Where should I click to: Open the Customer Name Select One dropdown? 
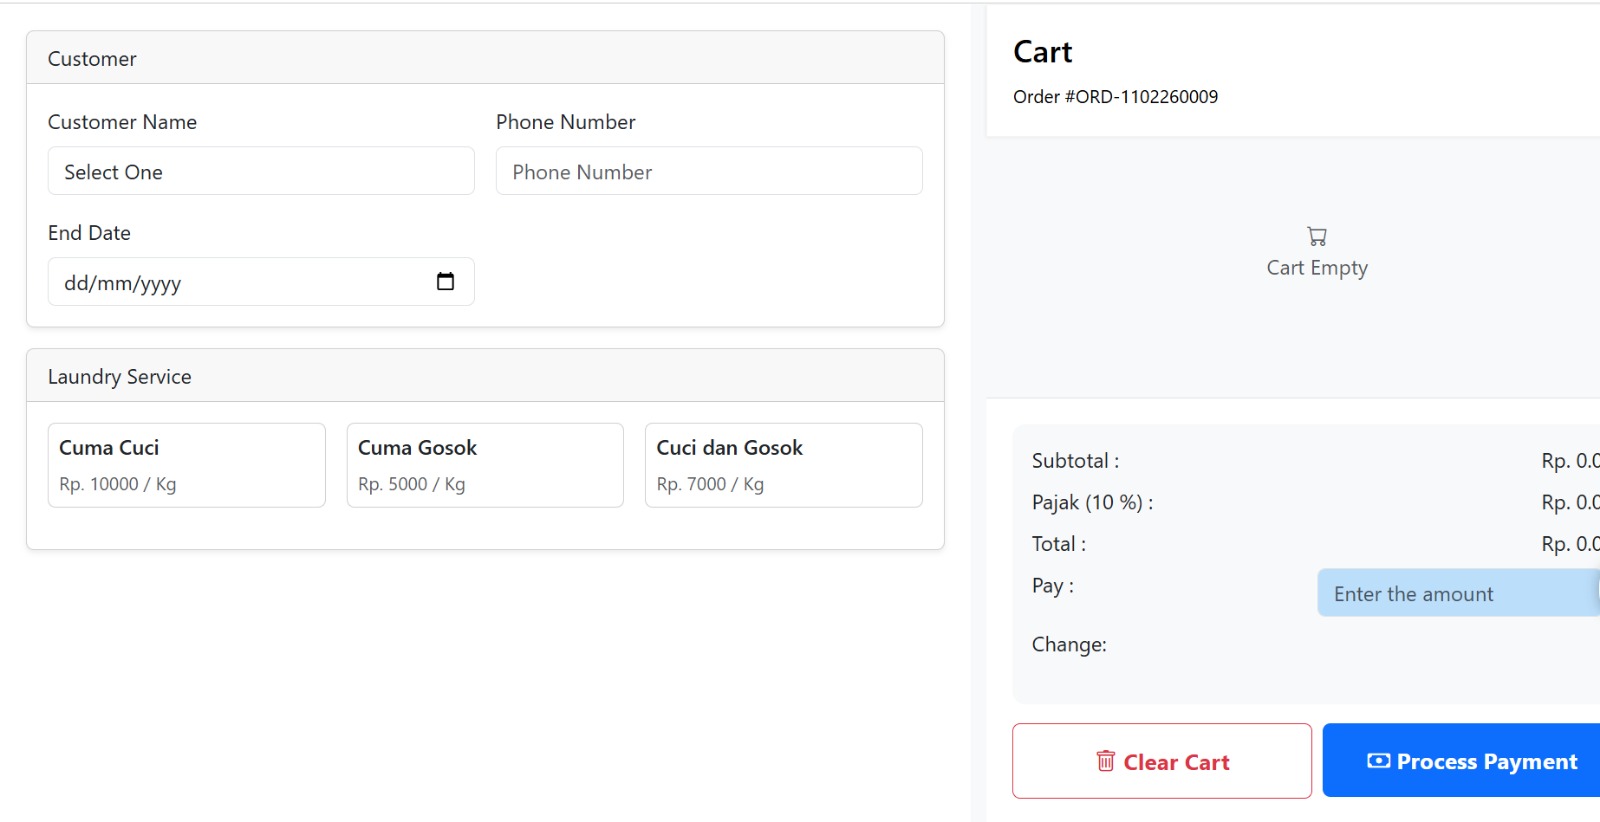coord(261,171)
